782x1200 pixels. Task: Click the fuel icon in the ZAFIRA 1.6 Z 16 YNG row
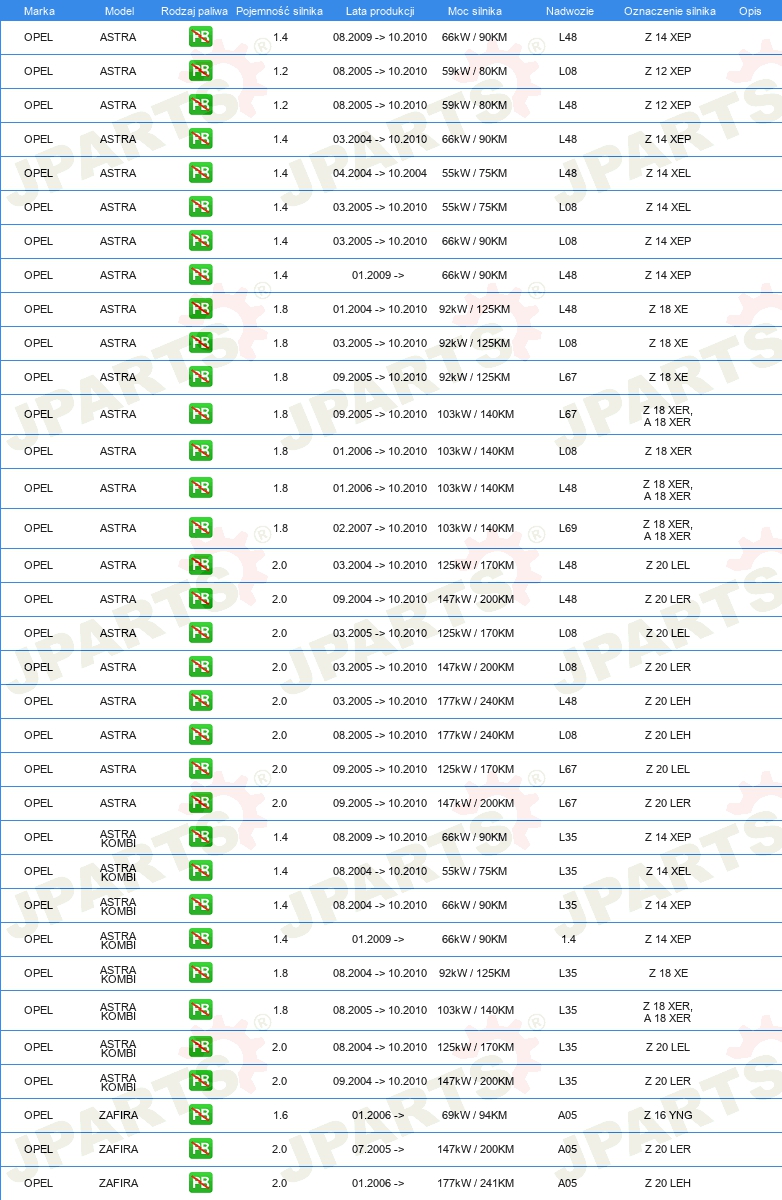click(201, 1115)
